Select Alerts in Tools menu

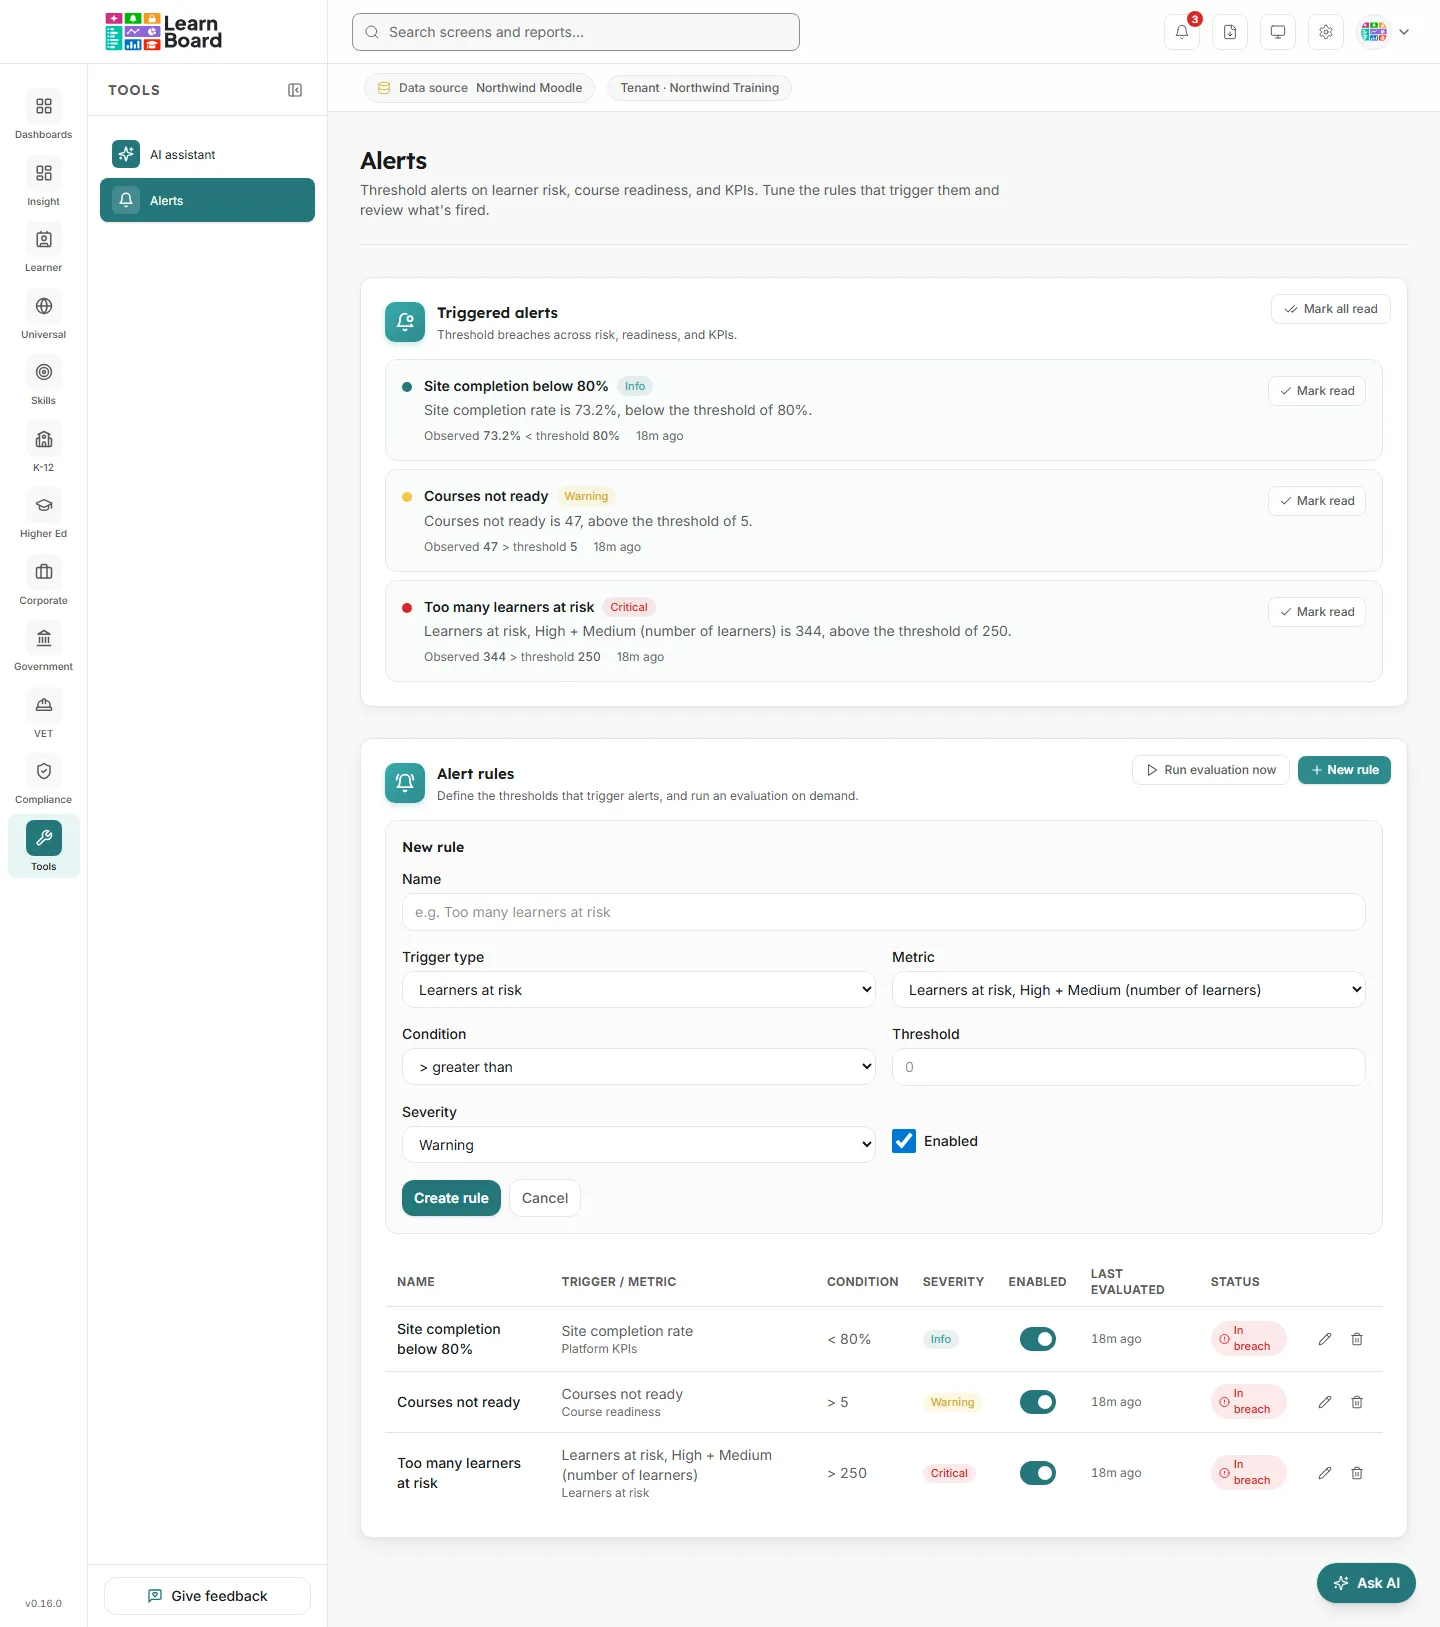[x=207, y=200]
